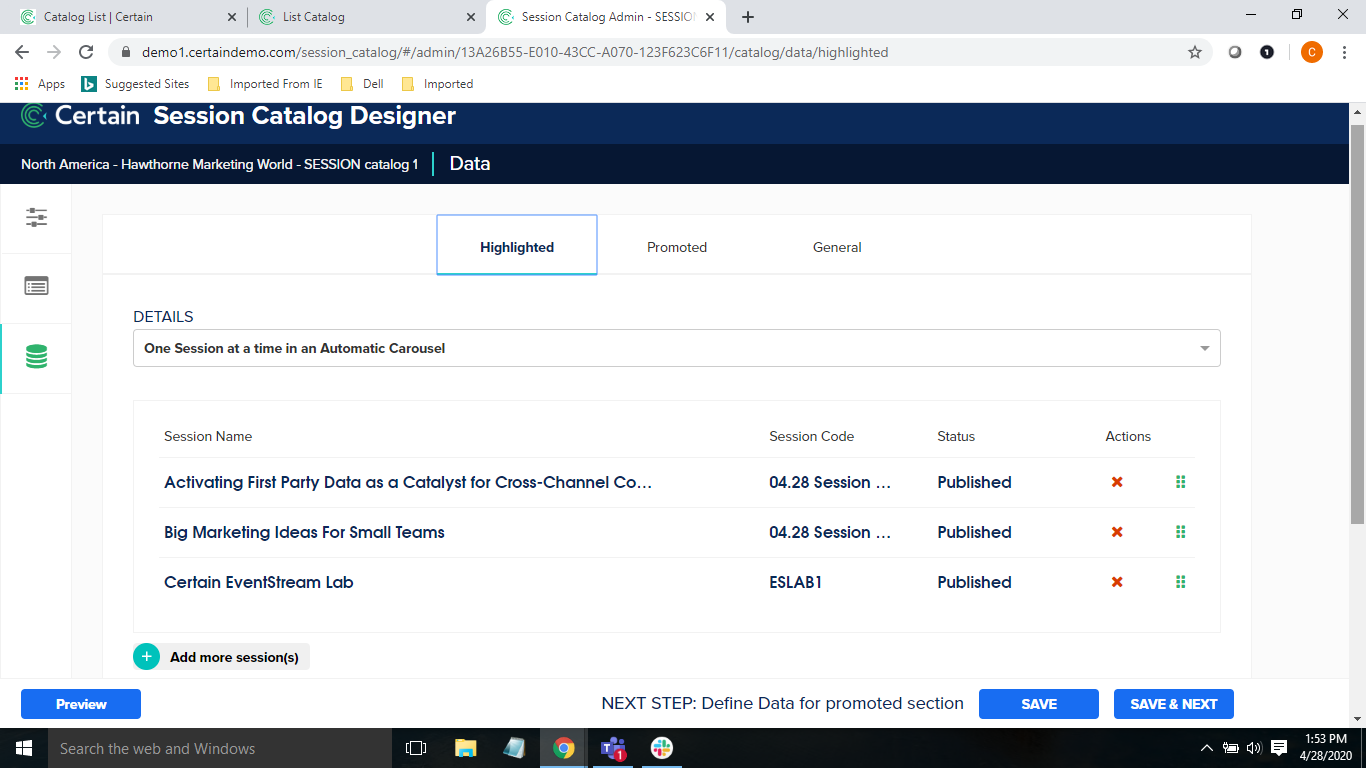Image resolution: width=1366 pixels, height=768 pixels.
Task: Click the browser address bar URL
Action: point(515,52)
